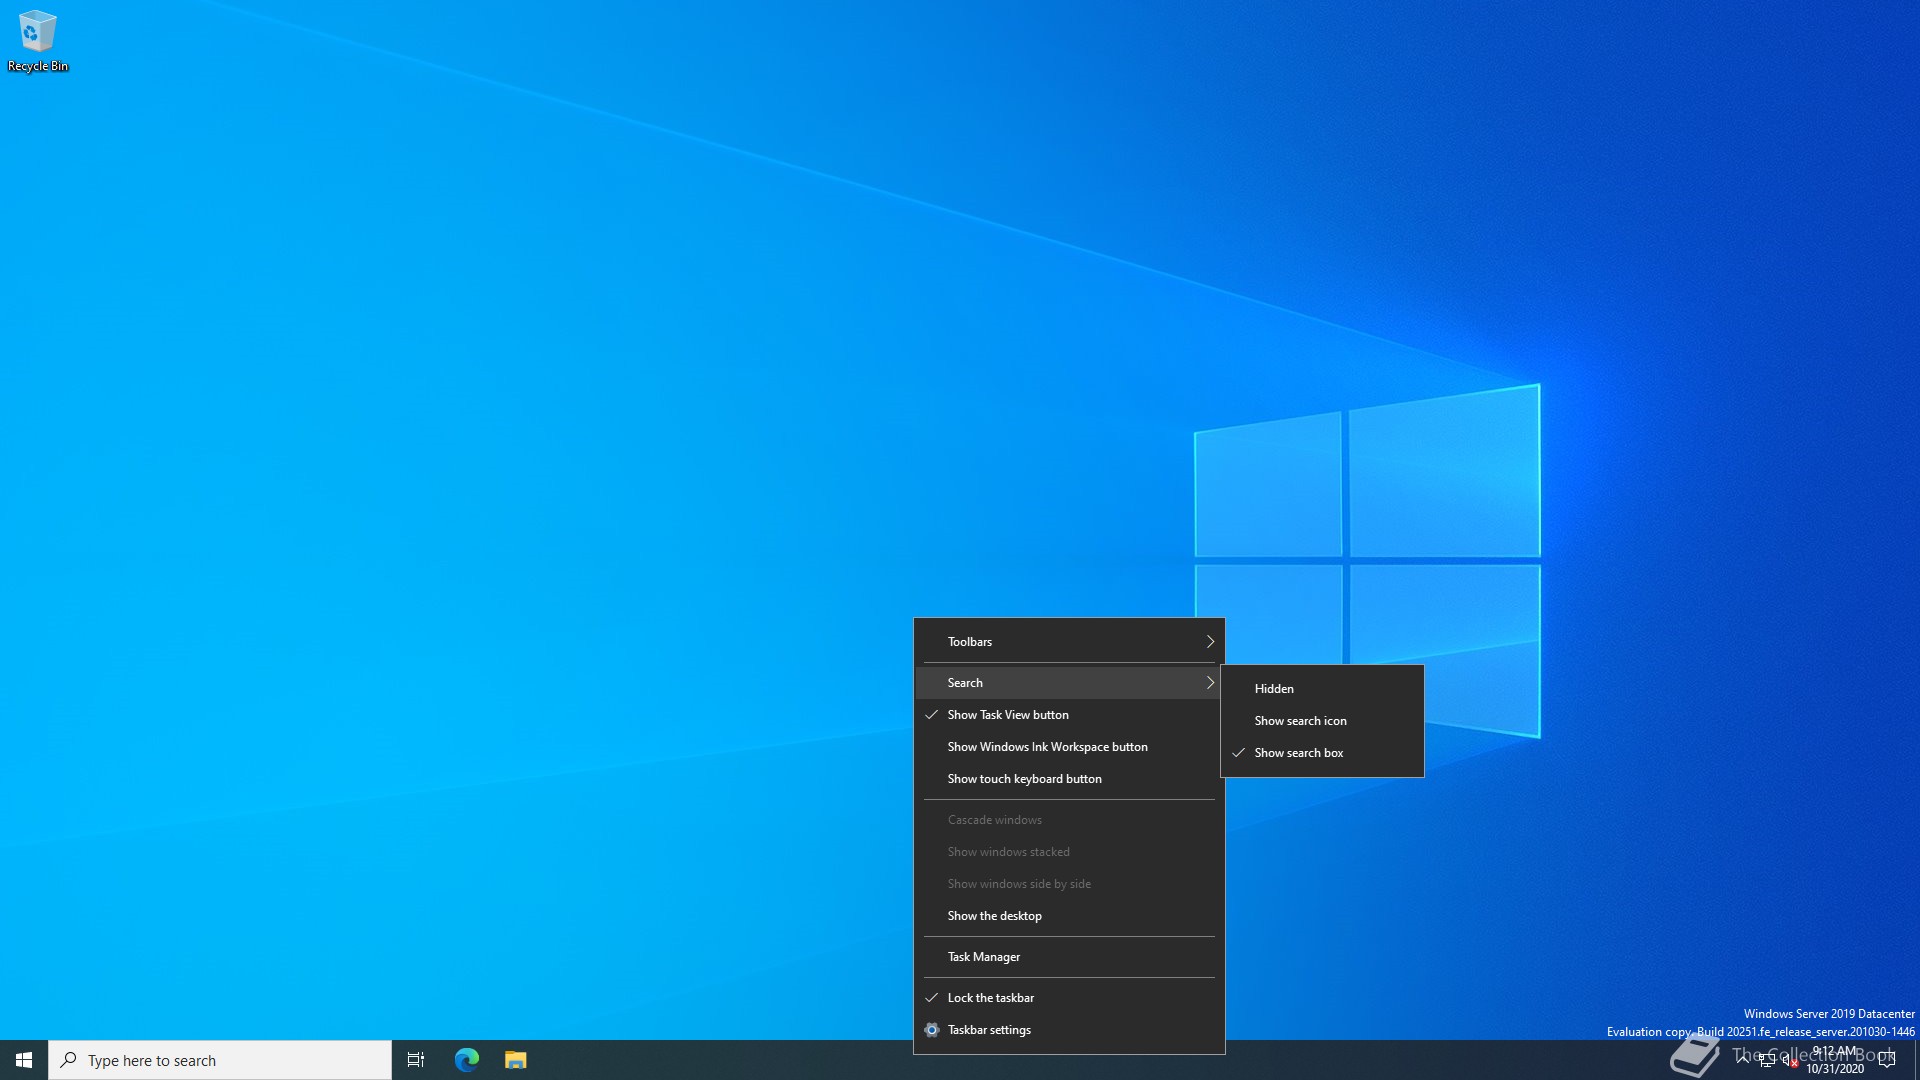Click the Type here to search box
Screen dimensions: 1920x1080
point(220,1060)
